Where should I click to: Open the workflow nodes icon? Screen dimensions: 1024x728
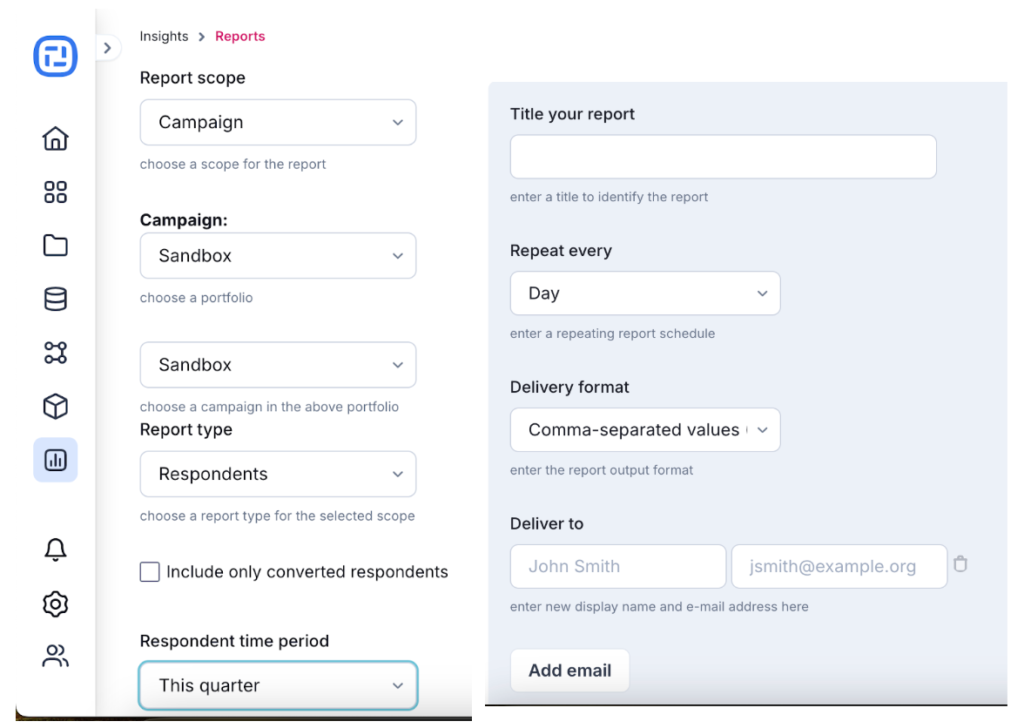pyautogui.click(x=56, y=353)
